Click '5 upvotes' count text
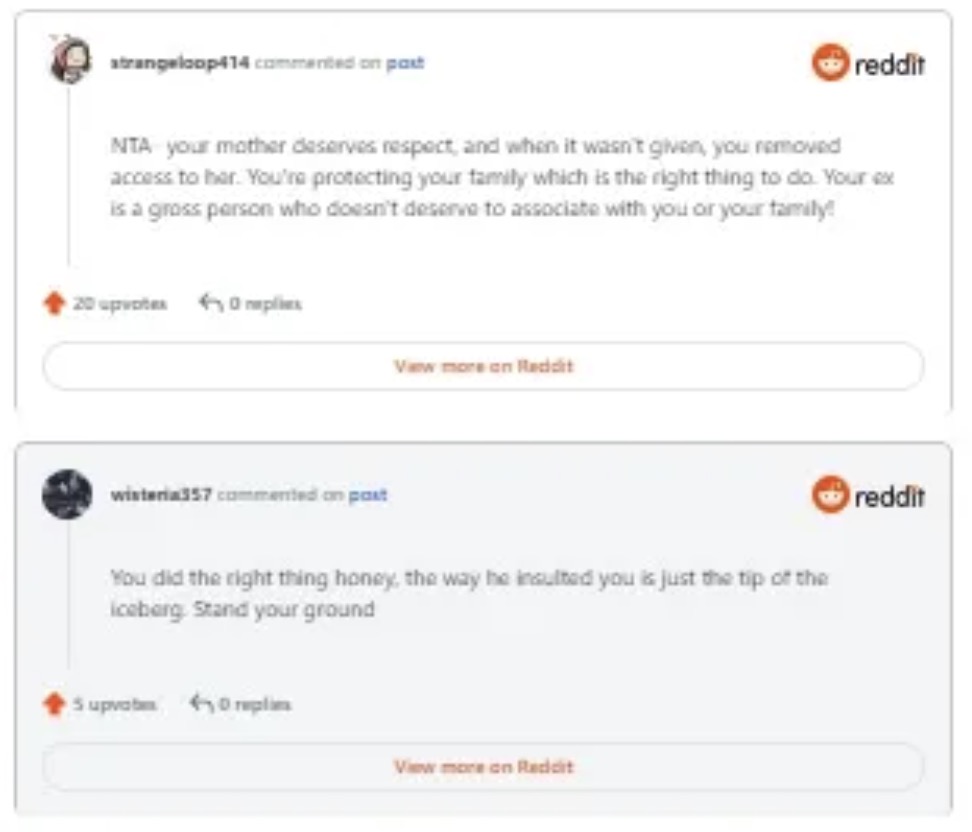Viewport: 972px width, 832px height. [x=114, y=704]
